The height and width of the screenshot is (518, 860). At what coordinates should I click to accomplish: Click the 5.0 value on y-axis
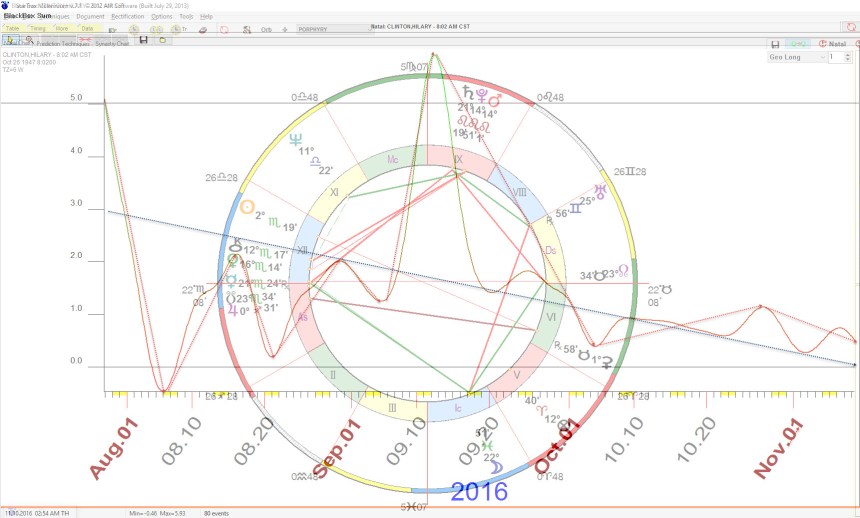click(76, 98)
